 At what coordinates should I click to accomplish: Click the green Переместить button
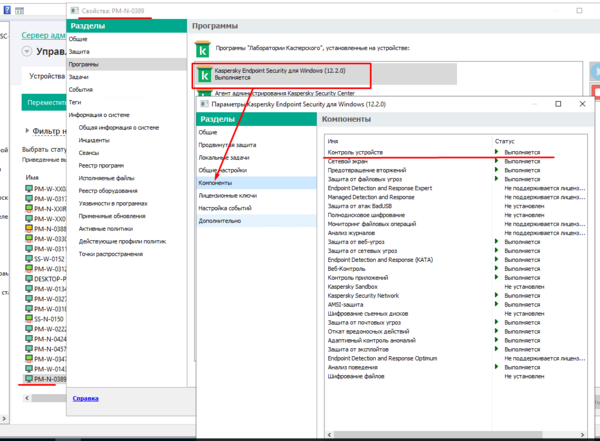pyautogui.click(x=44, y=102)
